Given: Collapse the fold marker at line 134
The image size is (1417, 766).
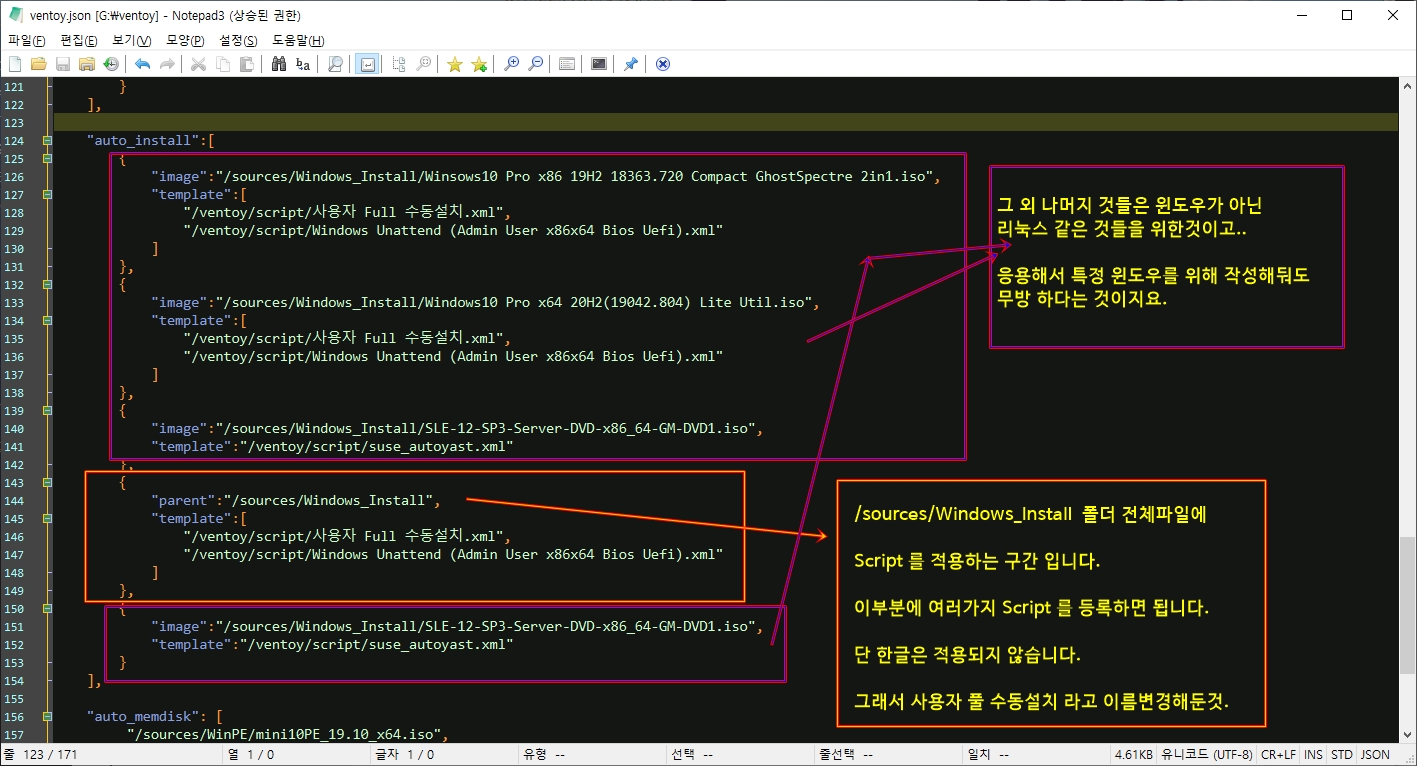Looking at the screenshot, I should [47, 321].
